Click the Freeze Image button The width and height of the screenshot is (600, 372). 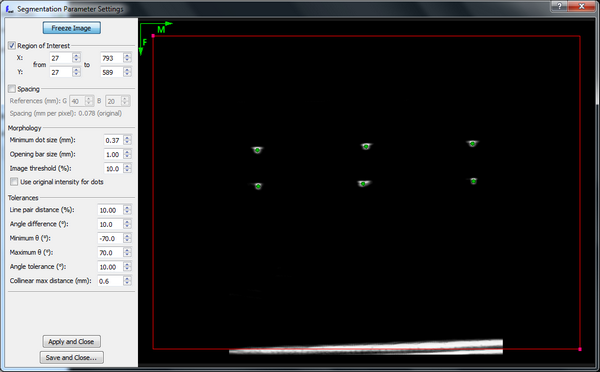click(x=72, y=28)
